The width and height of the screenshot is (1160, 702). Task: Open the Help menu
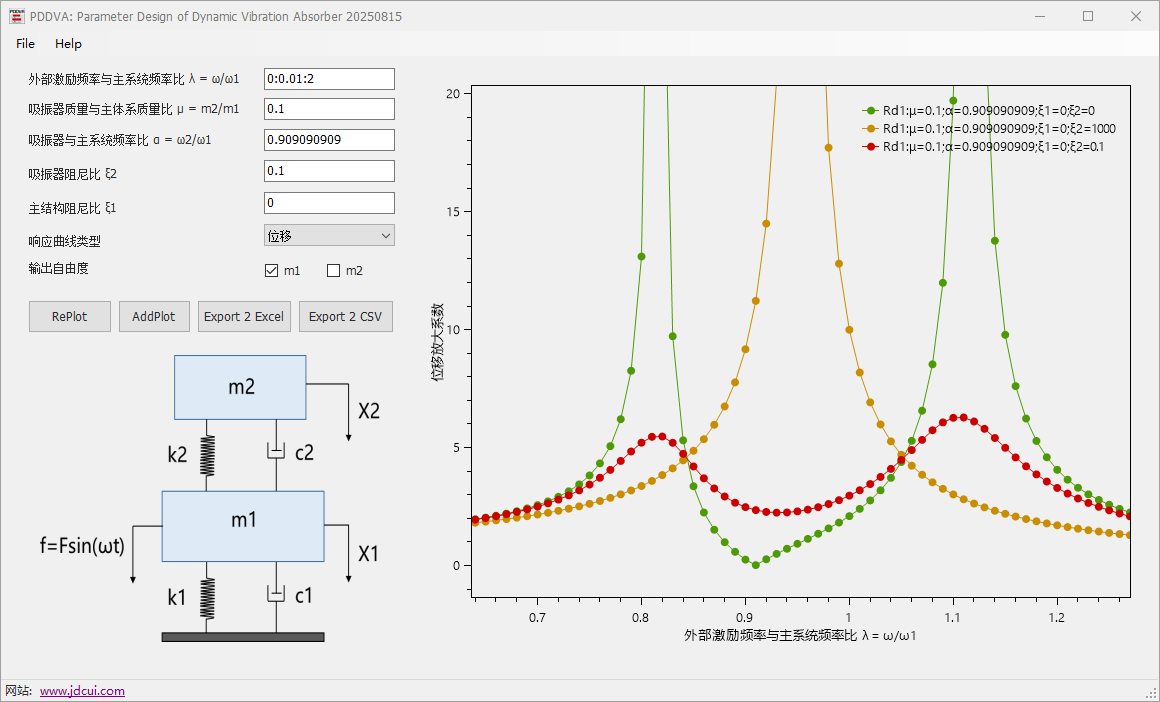coord(69,44)
